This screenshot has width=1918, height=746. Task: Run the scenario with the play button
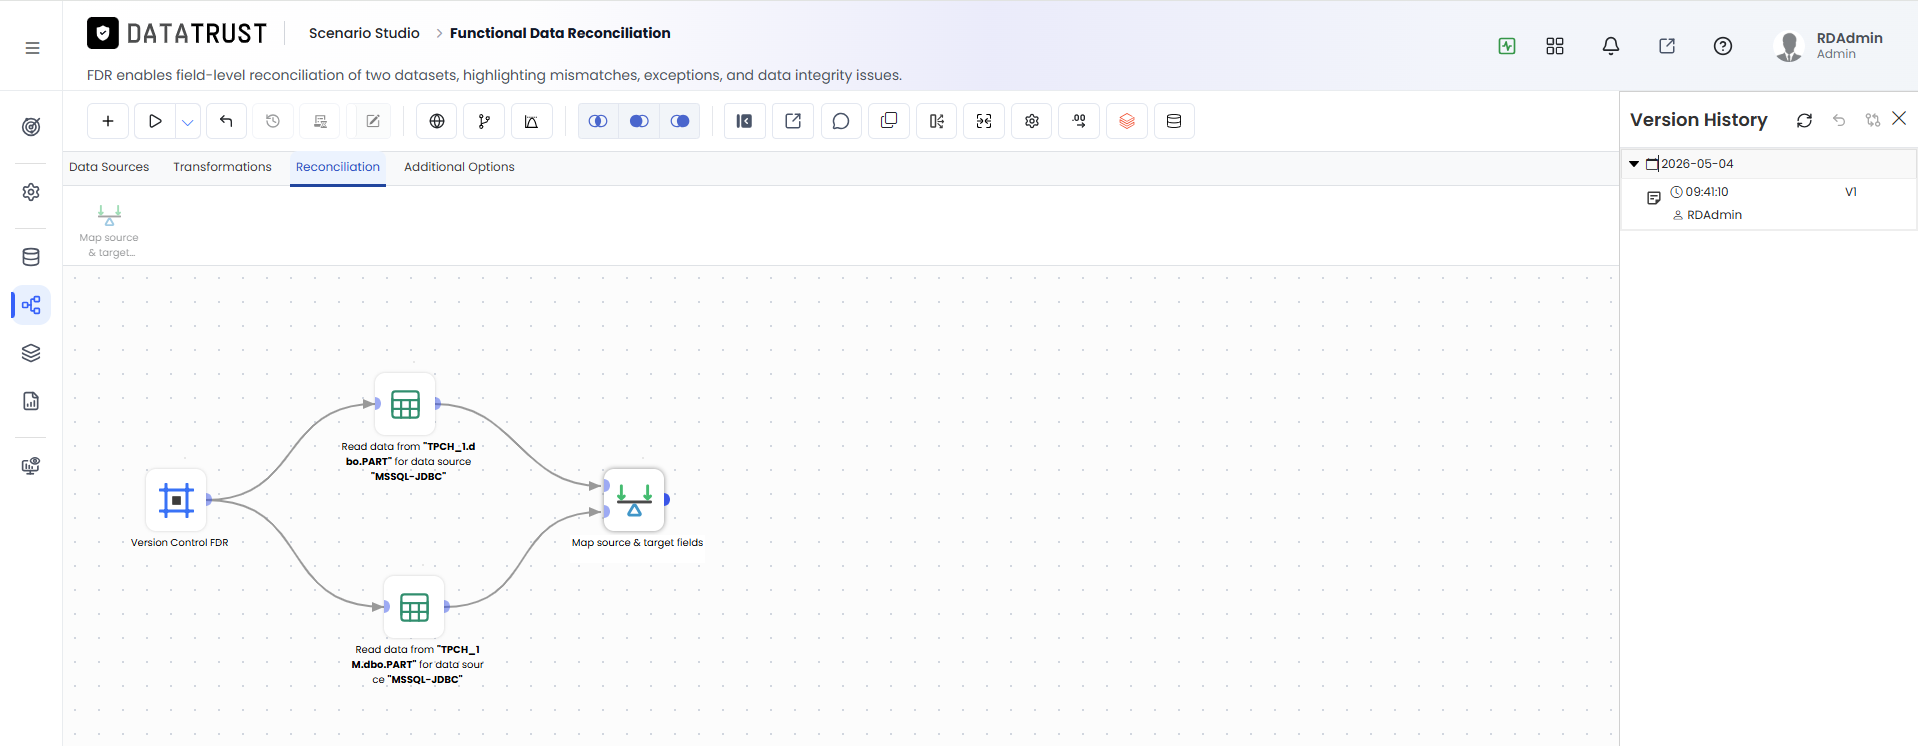pos(155,121)
